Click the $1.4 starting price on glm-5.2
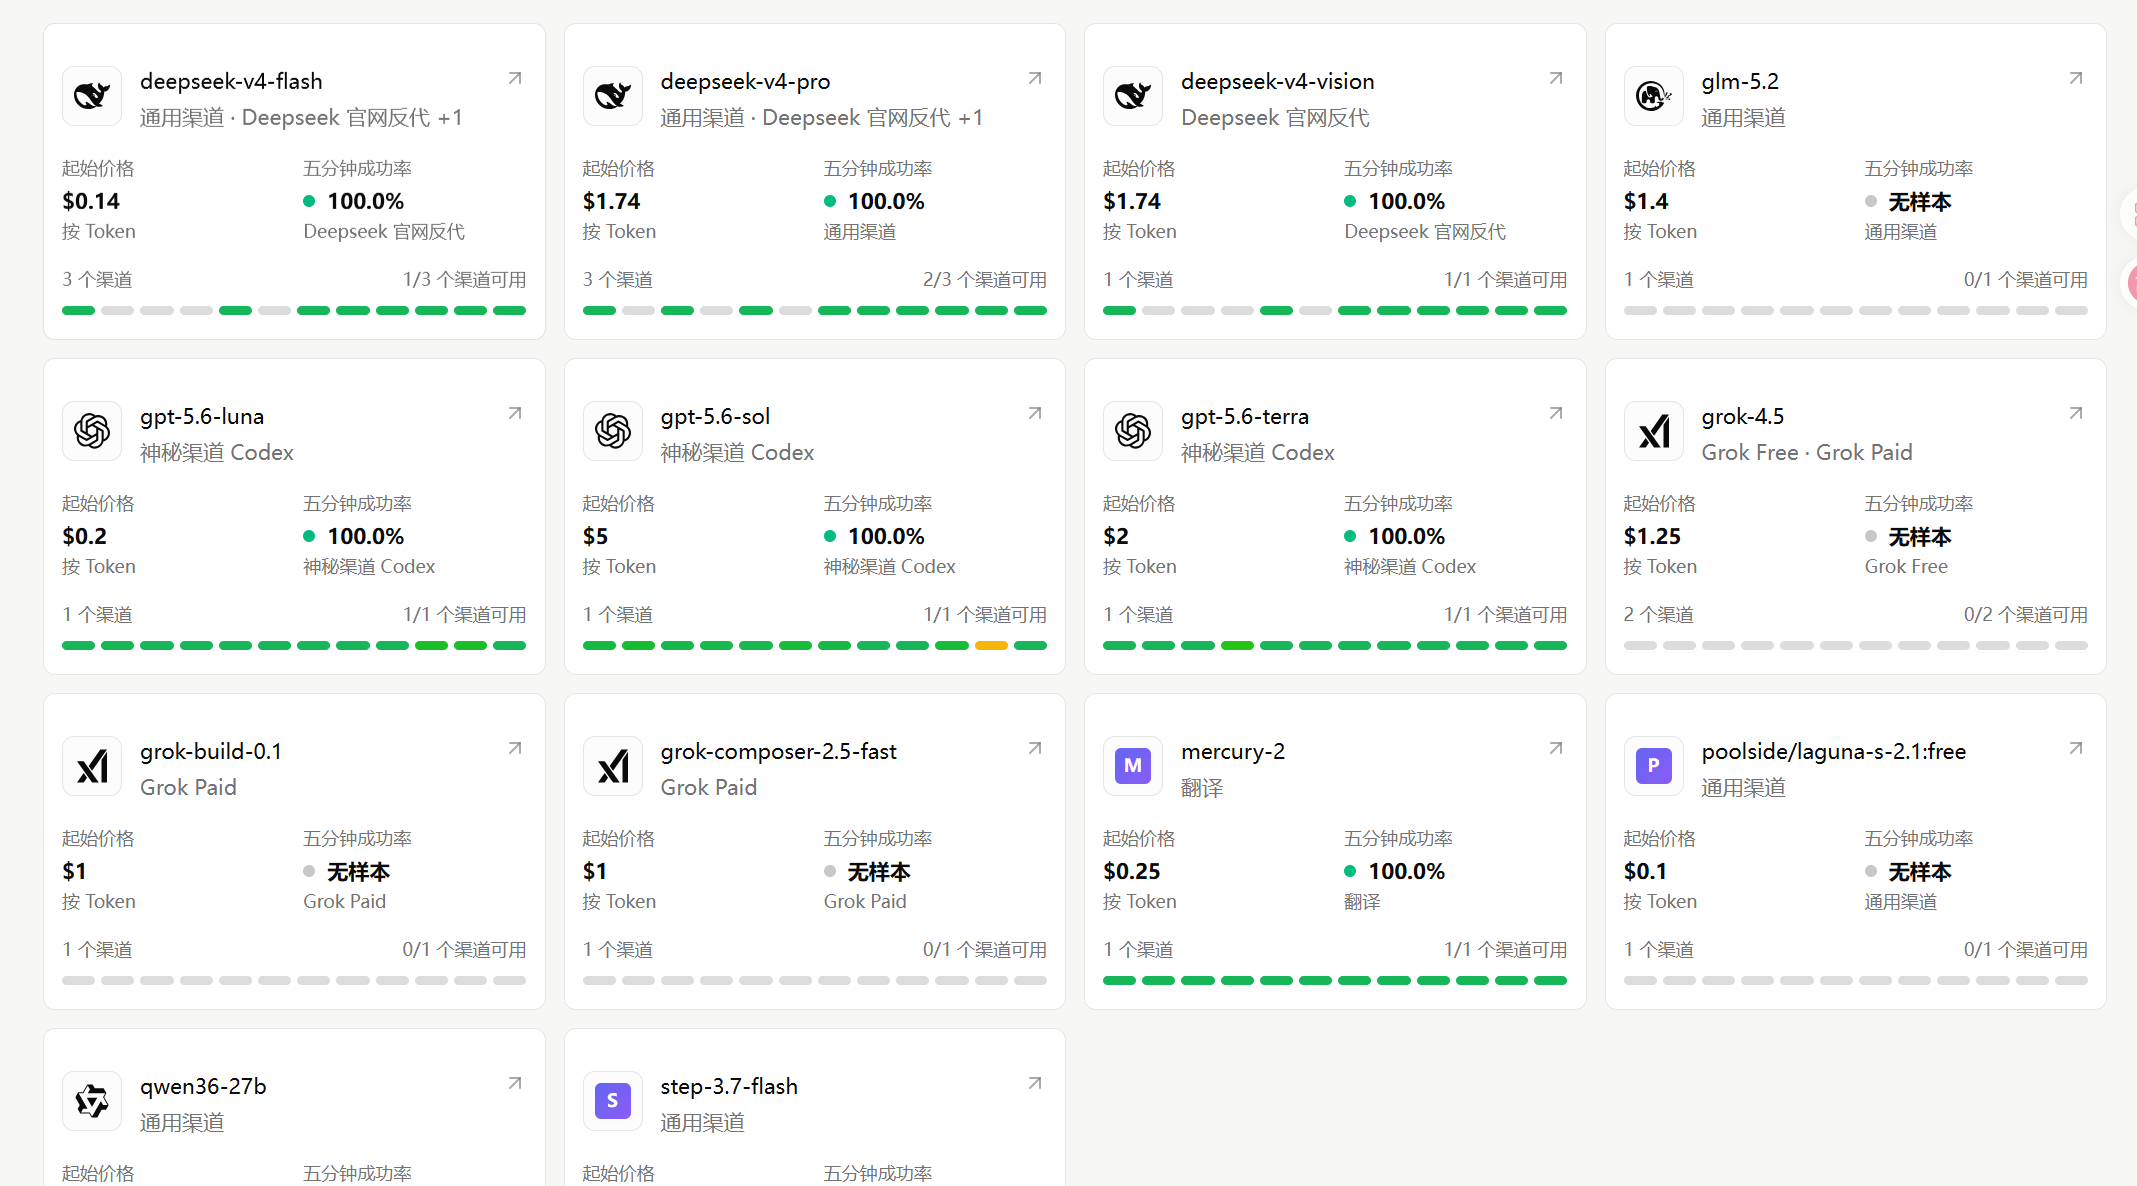 tap(1646, 201)
